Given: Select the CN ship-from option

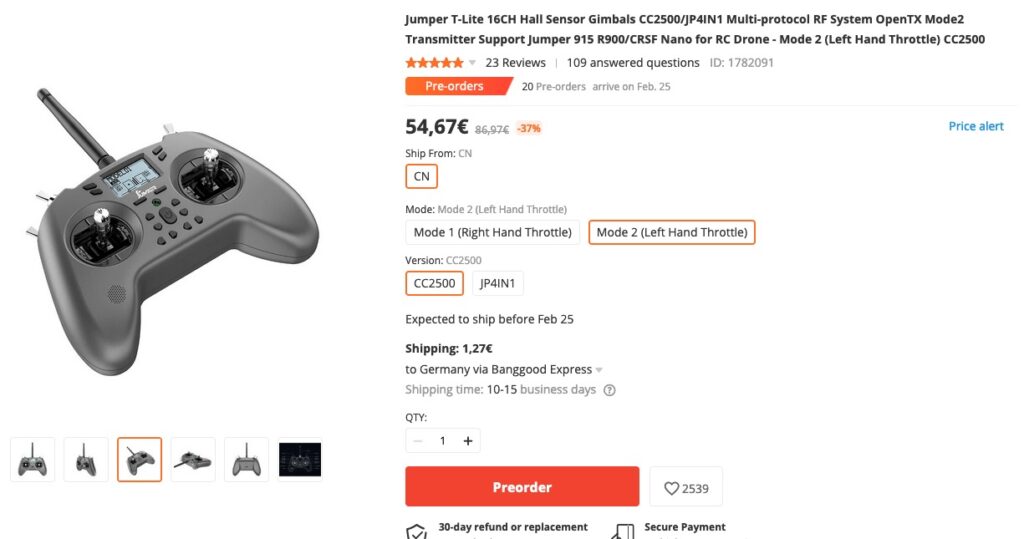Looking at the screenshot, I should [421, 176].
